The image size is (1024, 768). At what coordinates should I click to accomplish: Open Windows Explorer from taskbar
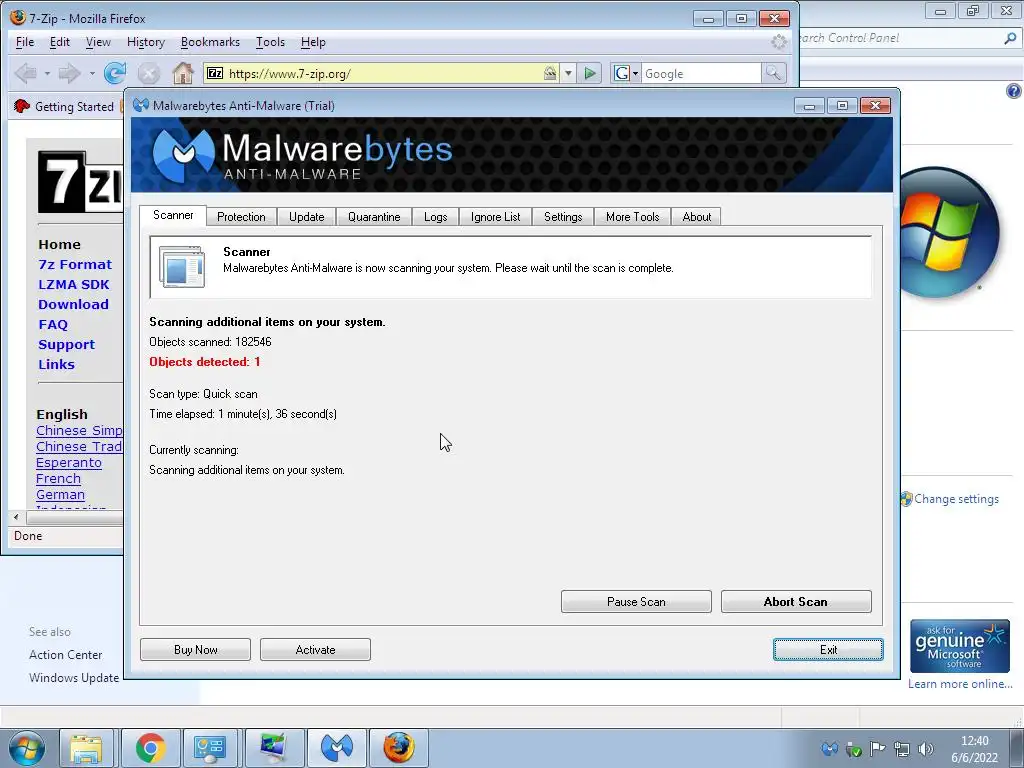pyautogui.click(x=86, y=748)
